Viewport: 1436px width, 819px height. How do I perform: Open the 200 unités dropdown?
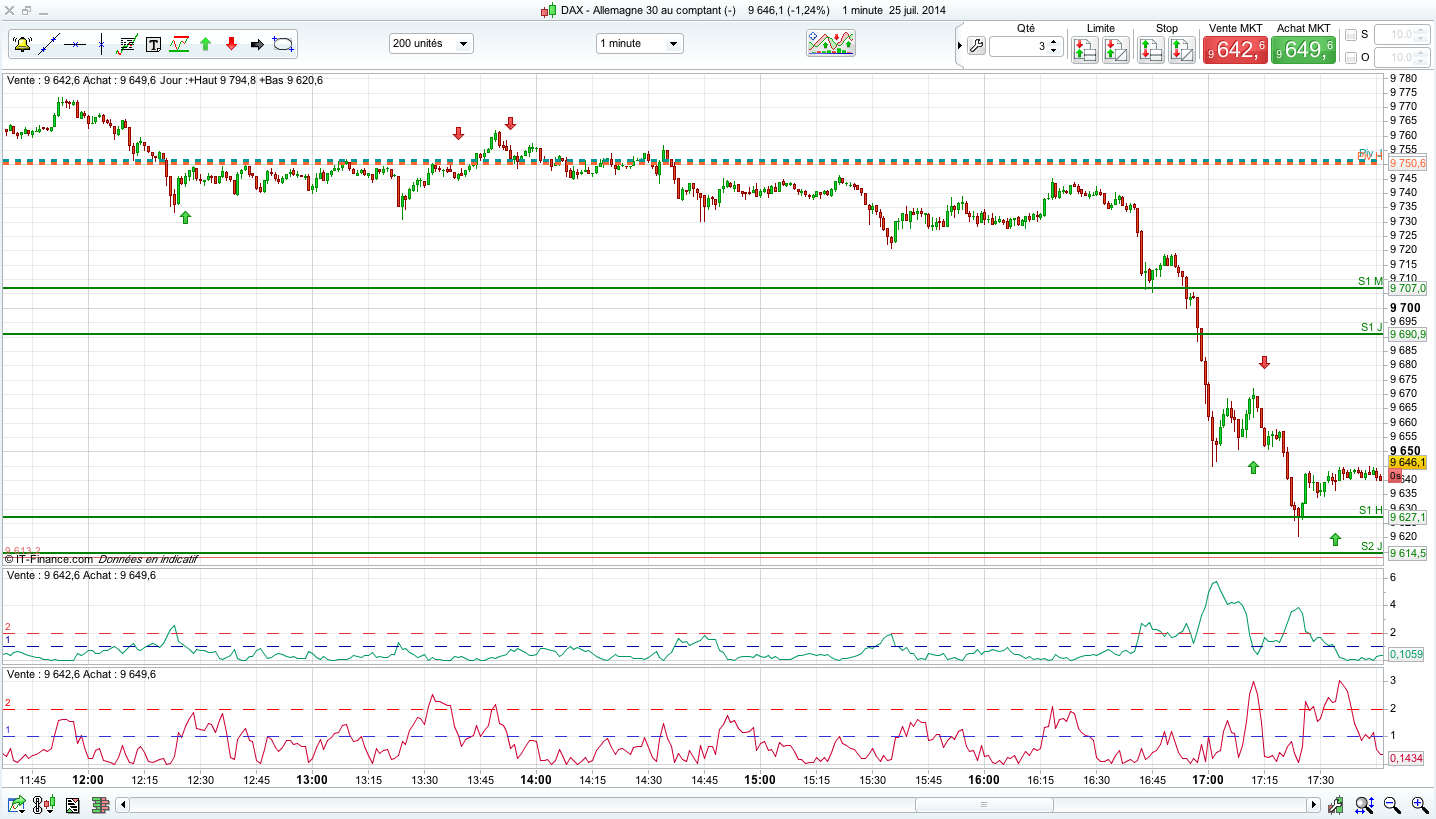click(x=431, y=44)
